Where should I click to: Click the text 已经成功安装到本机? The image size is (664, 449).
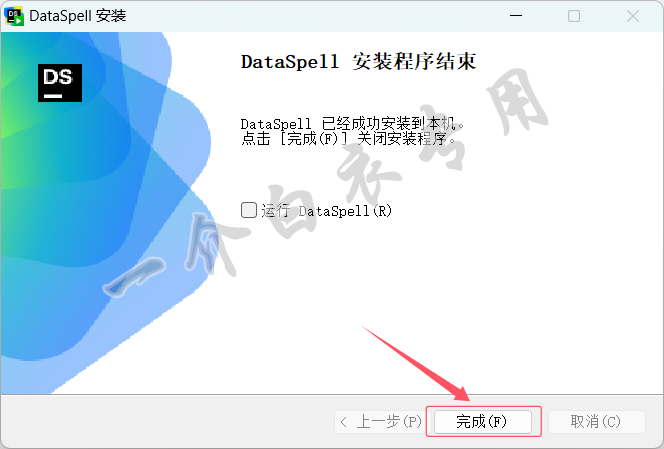(x=389, y=124)
